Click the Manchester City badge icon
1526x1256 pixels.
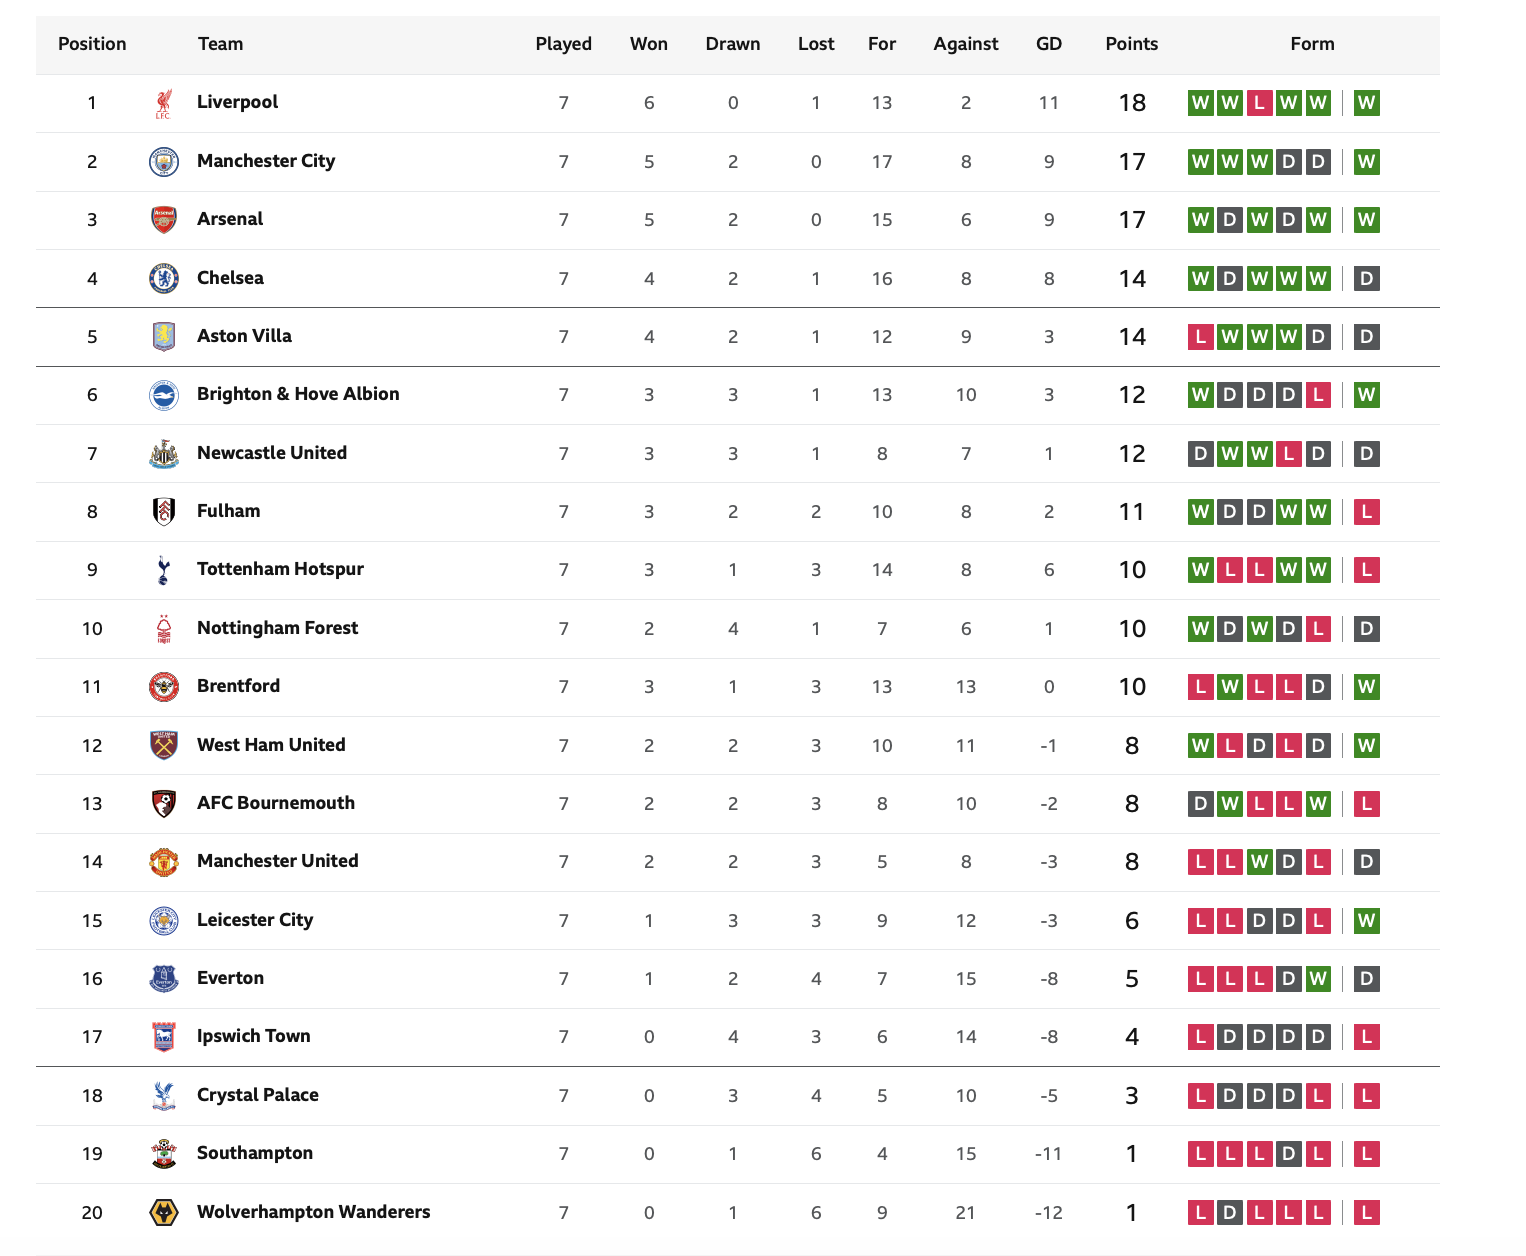click(x=164, y=161)
